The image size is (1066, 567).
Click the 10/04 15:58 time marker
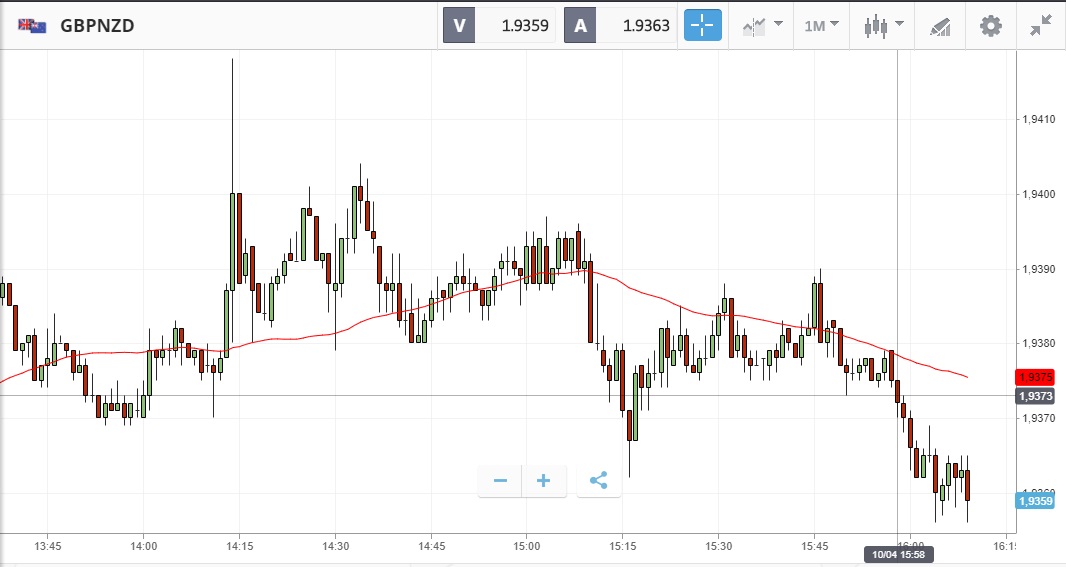click(x=898, y=553)
